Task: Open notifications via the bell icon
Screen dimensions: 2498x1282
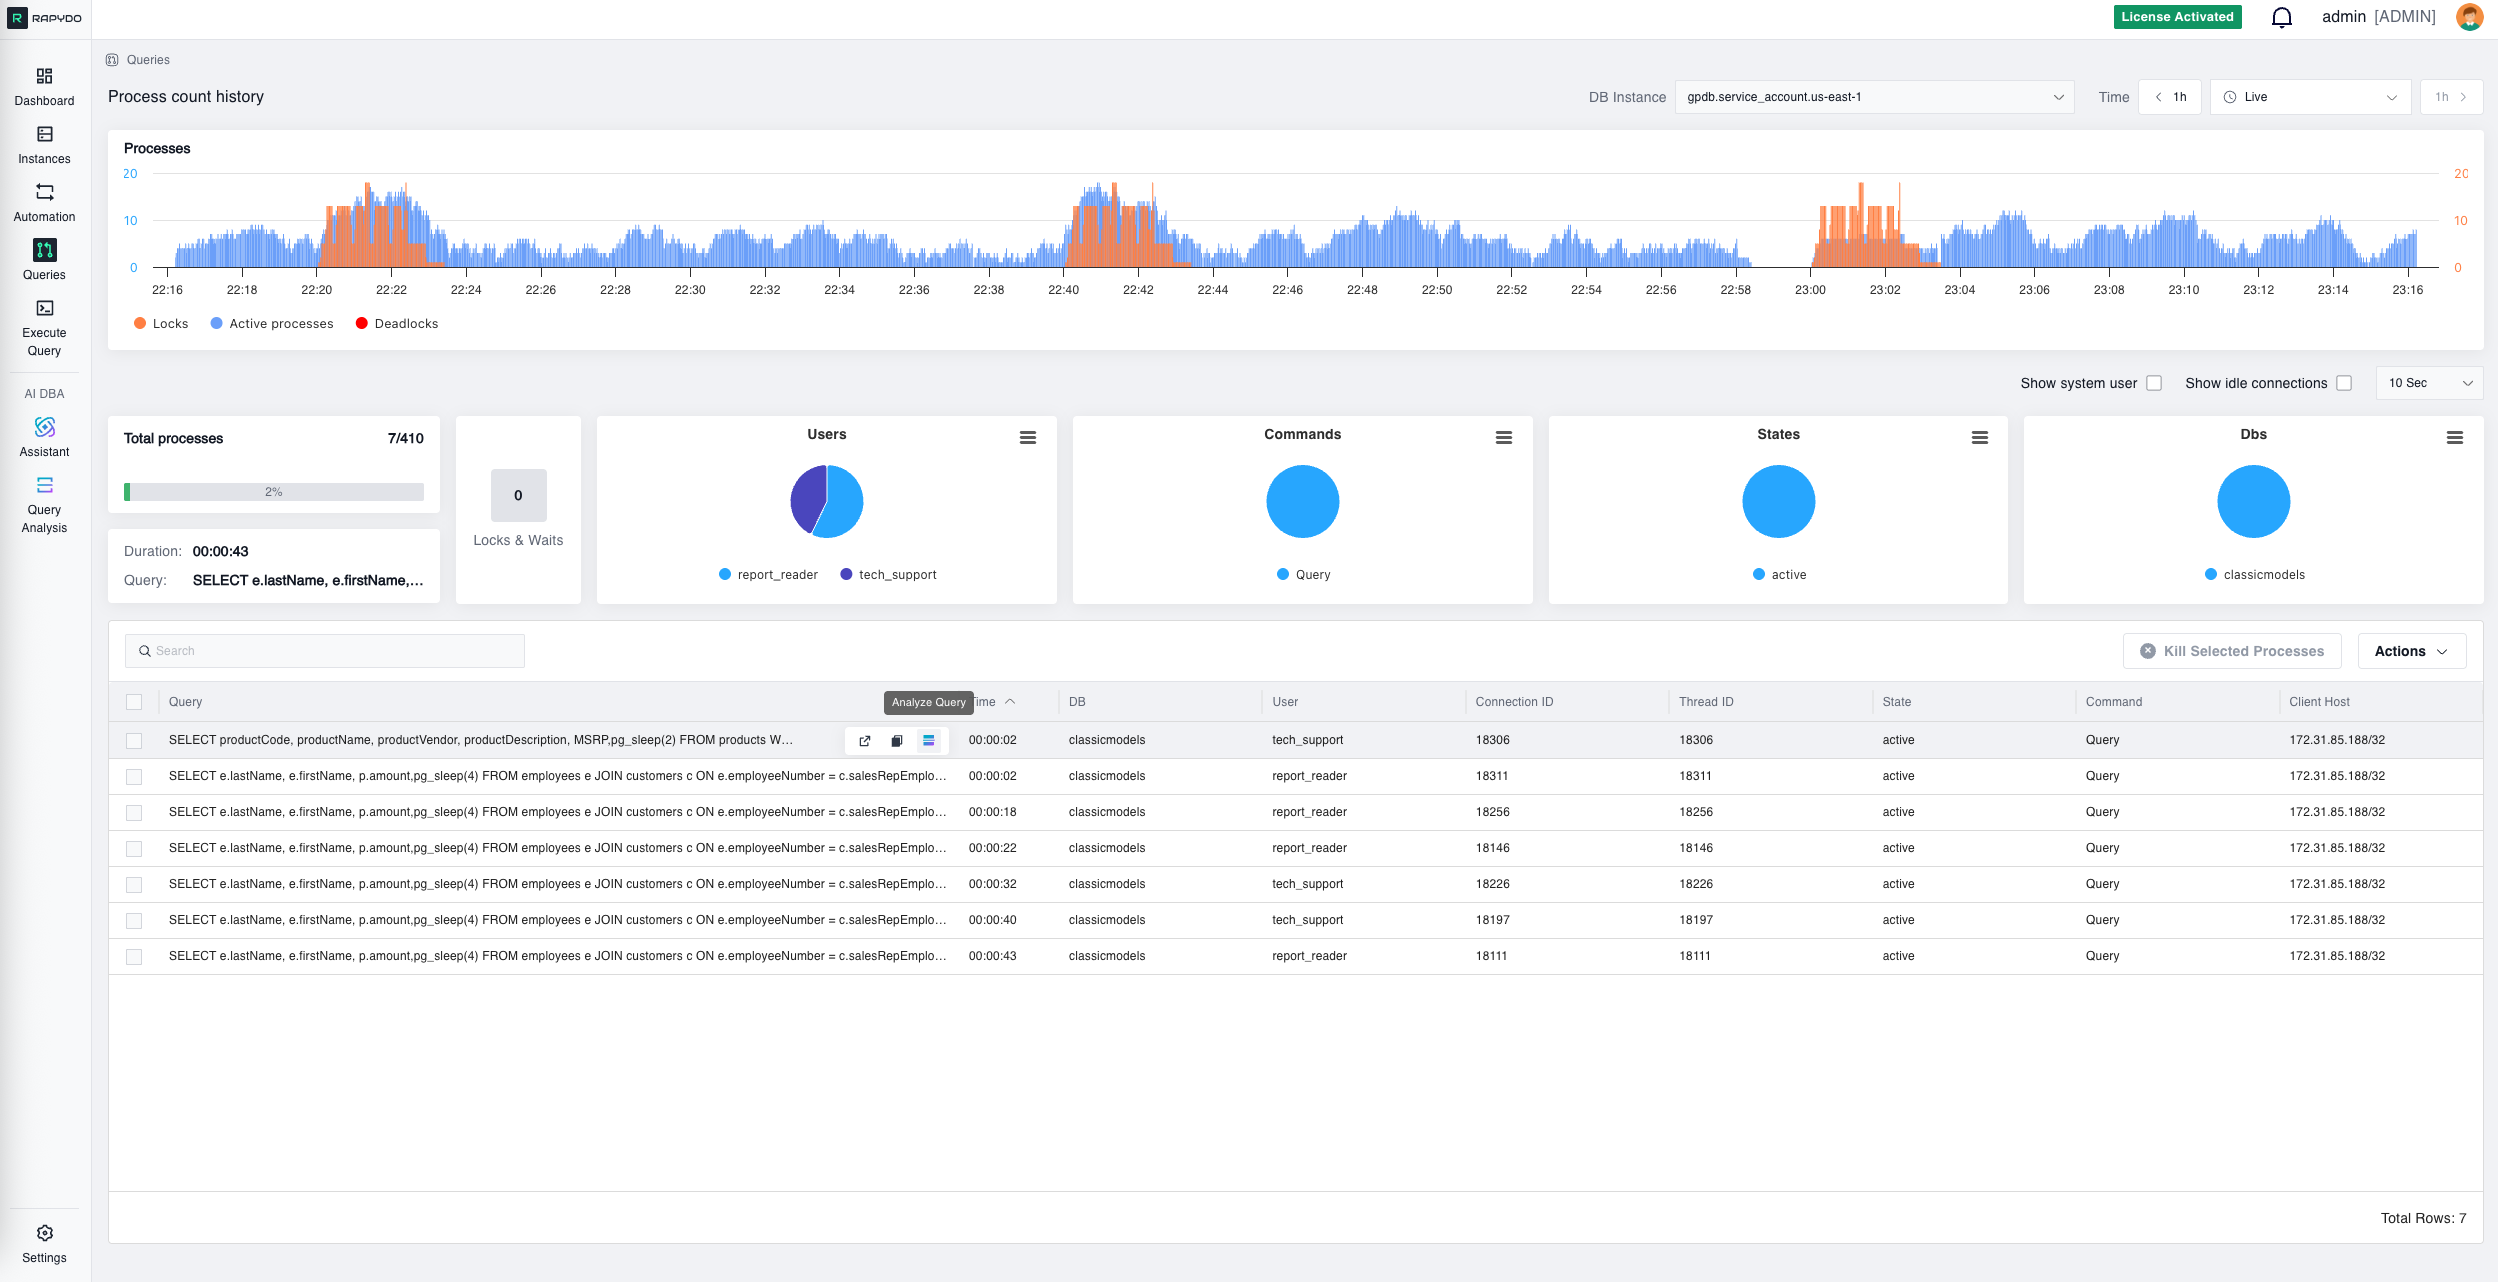Action: pyautogui.click(x=2281, y=17)
